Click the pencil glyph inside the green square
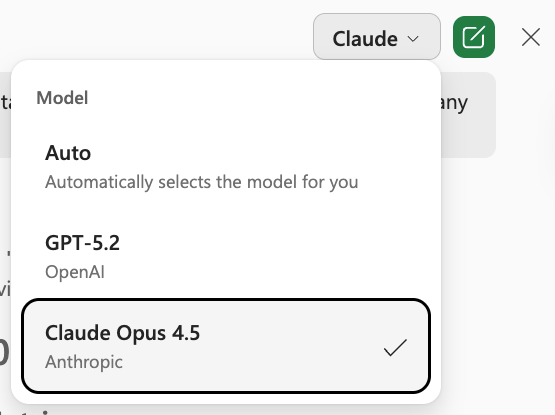Screen dimensions: 555x415 click(x=474, y=37)
